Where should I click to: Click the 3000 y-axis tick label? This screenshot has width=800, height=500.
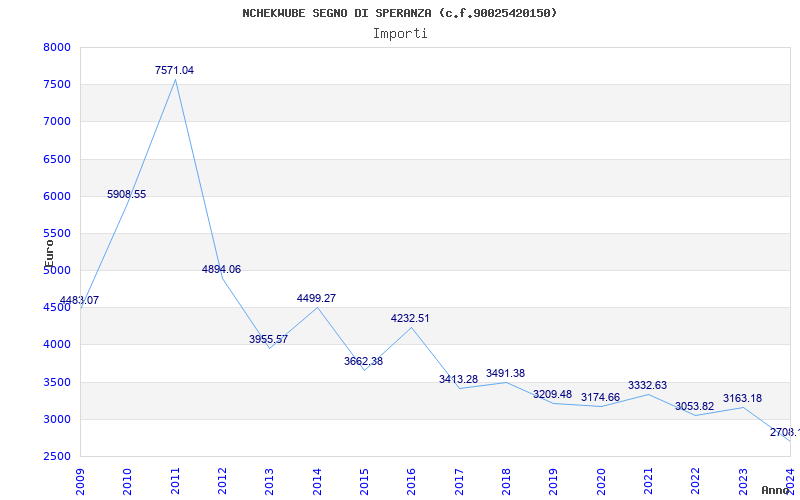57,419
